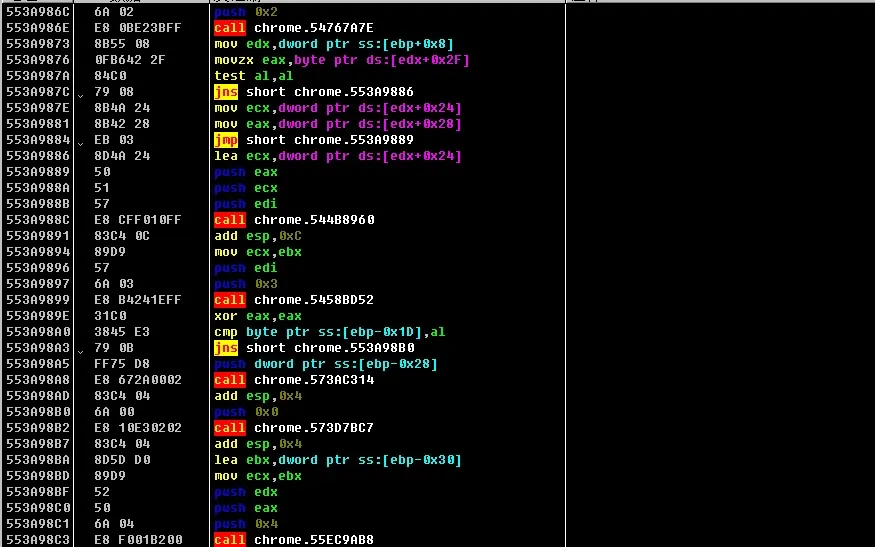Click lea ebx,dword ptr ss:[ebp-0x30] instruction
This screenshot has width=875, height=547.
338,460
